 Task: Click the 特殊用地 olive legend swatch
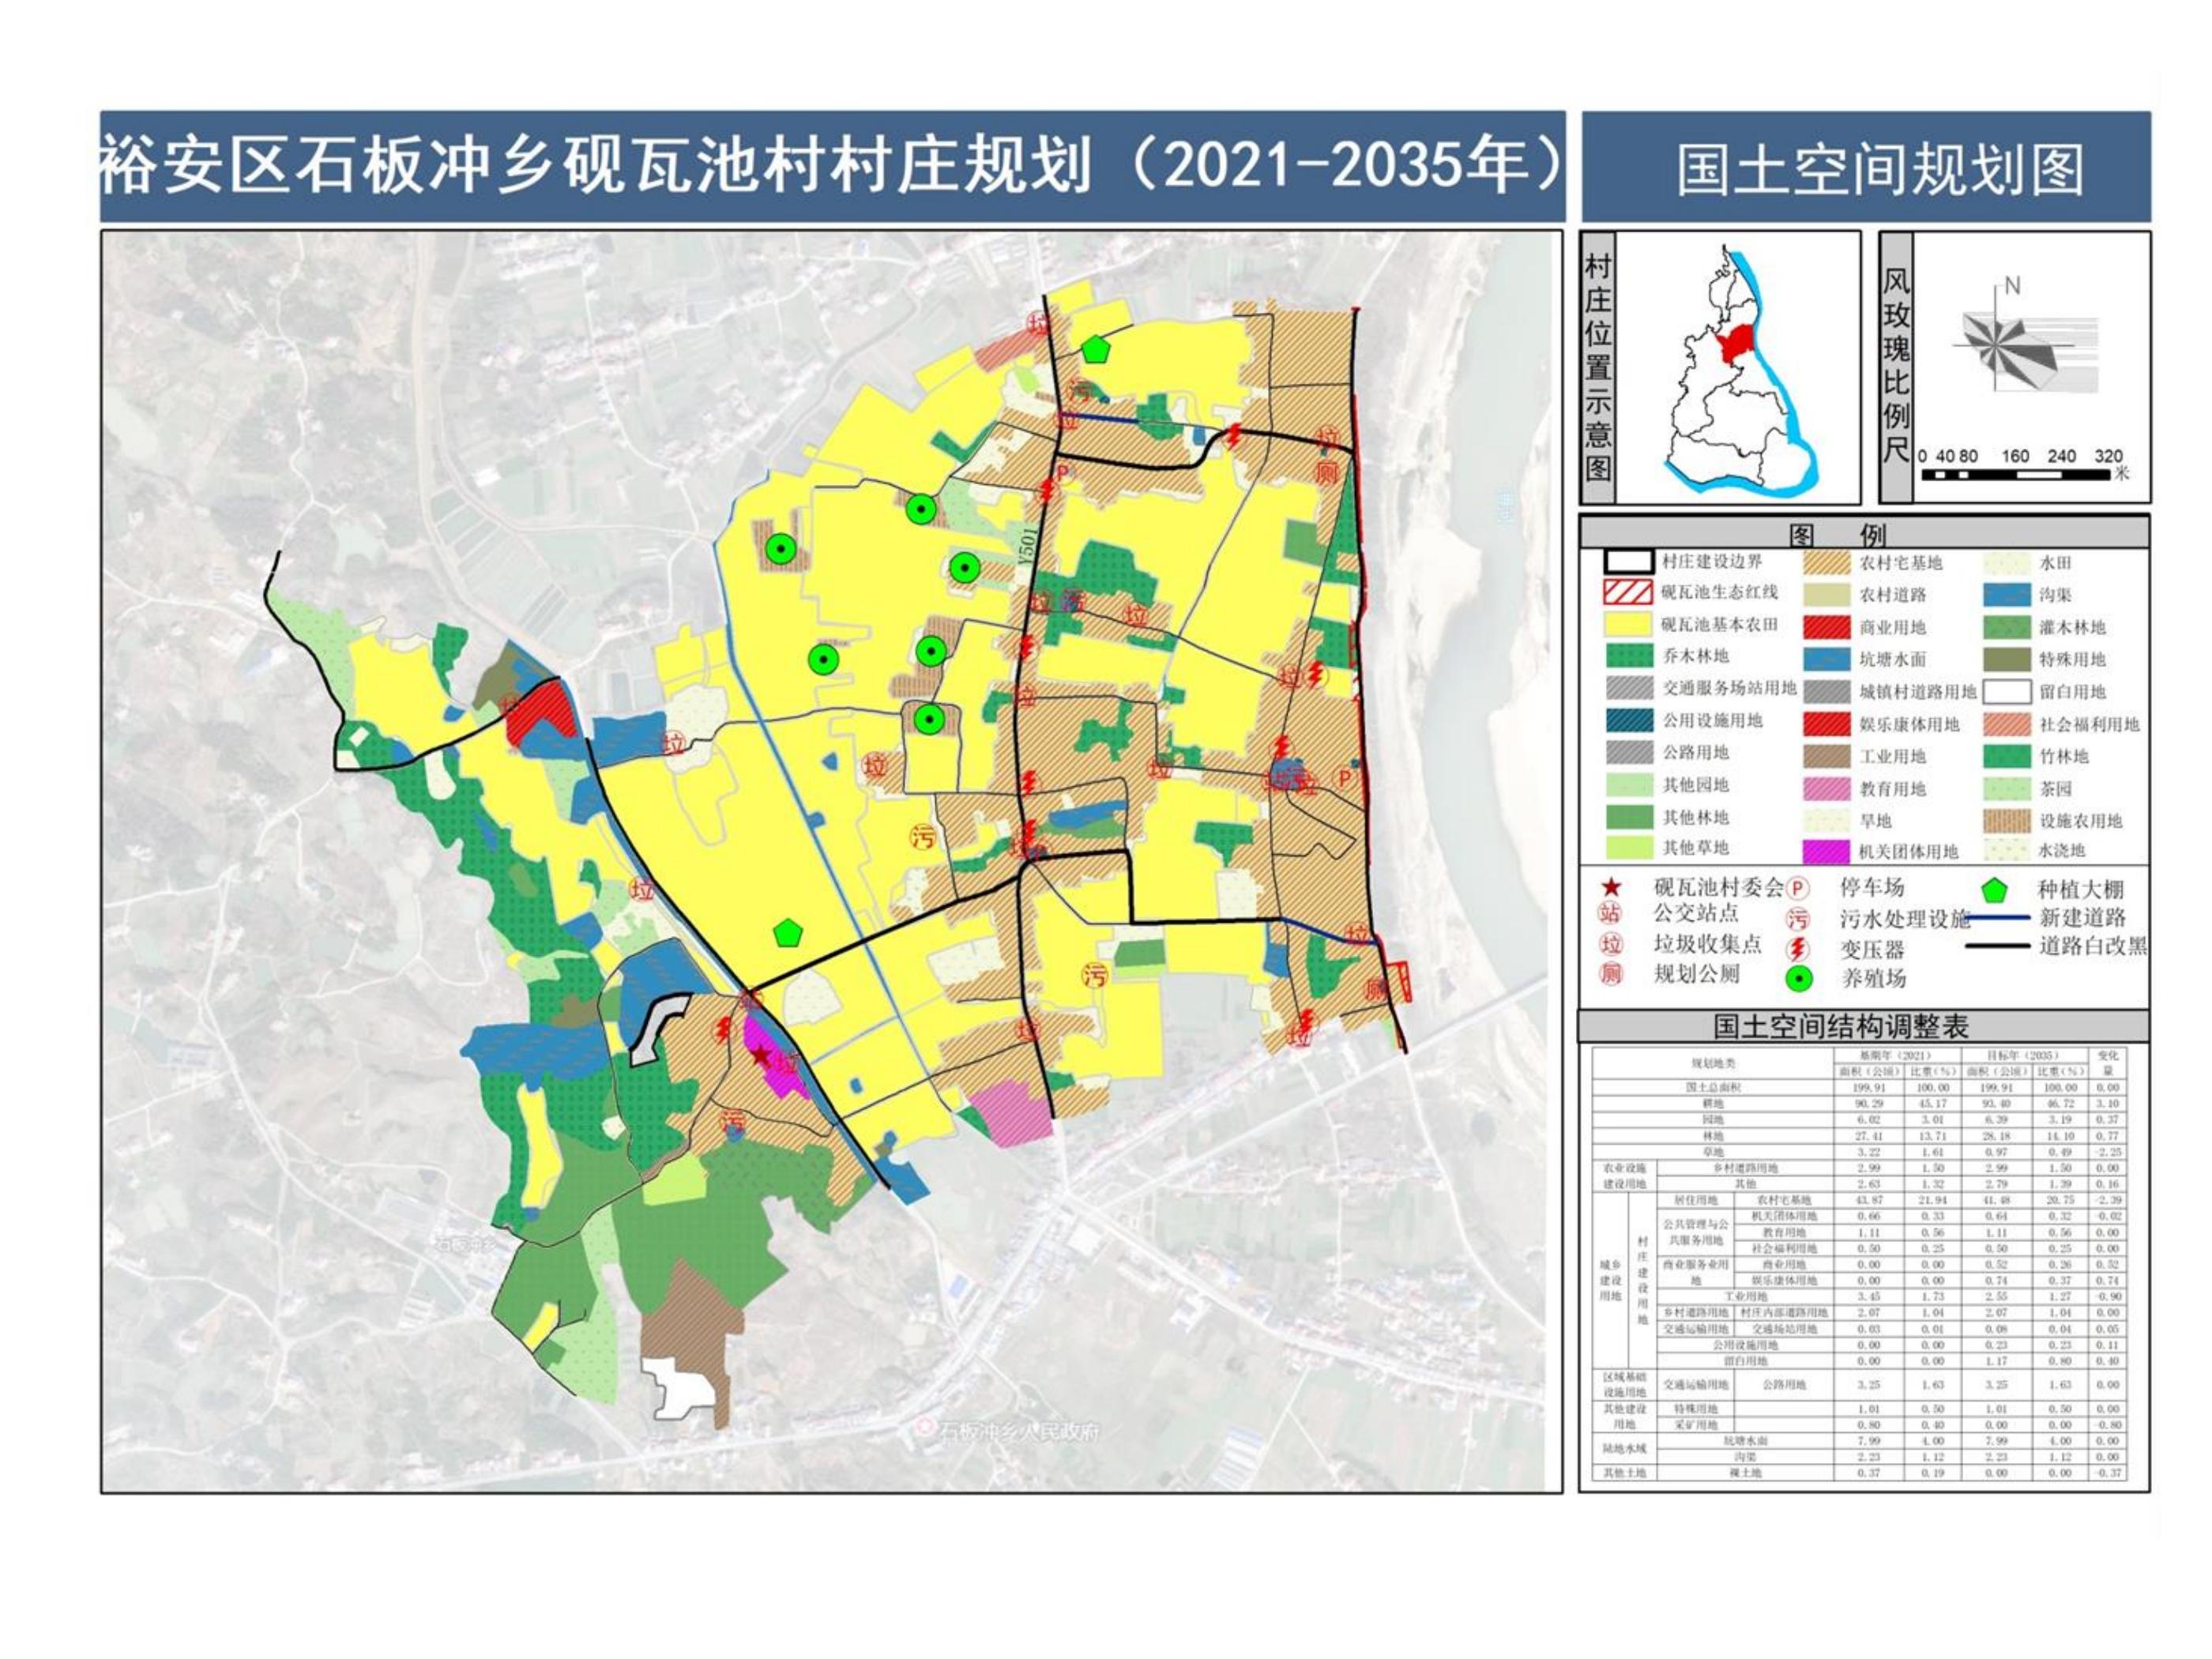[2007, 659]
